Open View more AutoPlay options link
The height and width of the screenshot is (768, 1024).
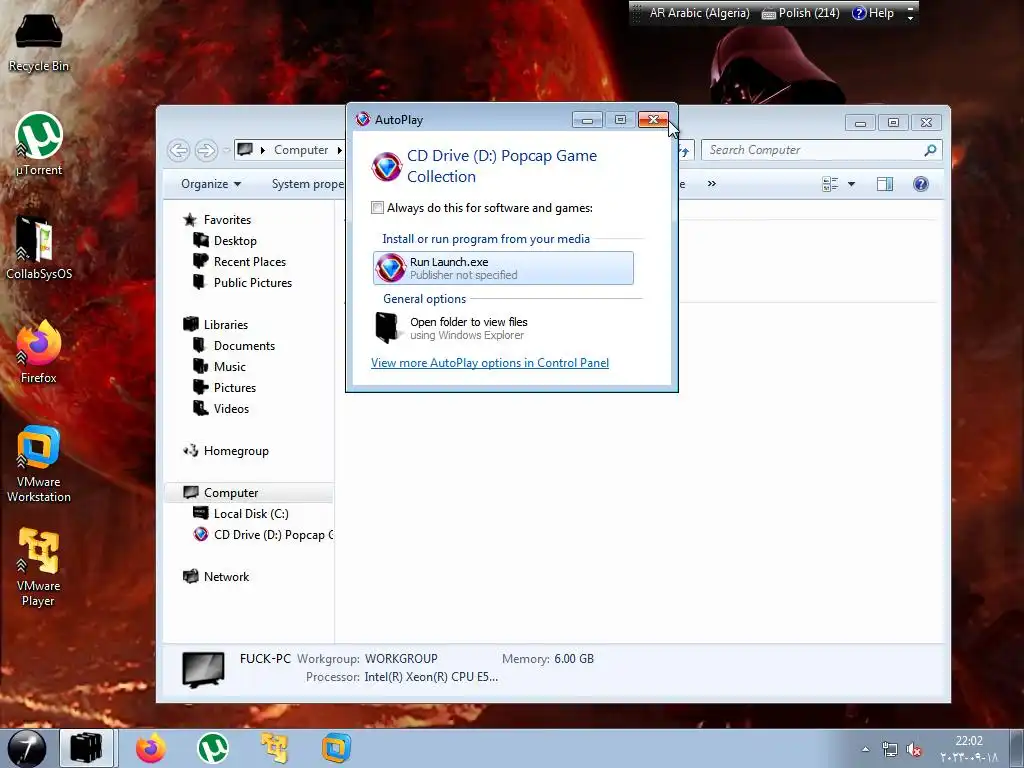click(x=490, y=363)
